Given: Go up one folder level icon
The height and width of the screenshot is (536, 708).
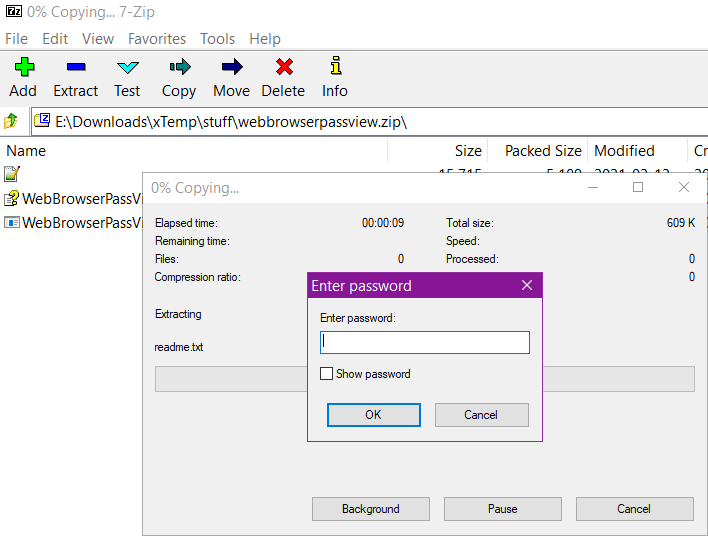Looking at the screenshot, I should click(x=11, y=121).
